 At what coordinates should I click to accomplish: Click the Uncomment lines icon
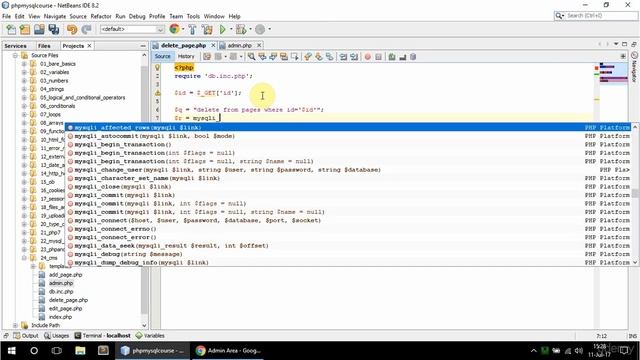pyautogui.click(x=402, y=57)
